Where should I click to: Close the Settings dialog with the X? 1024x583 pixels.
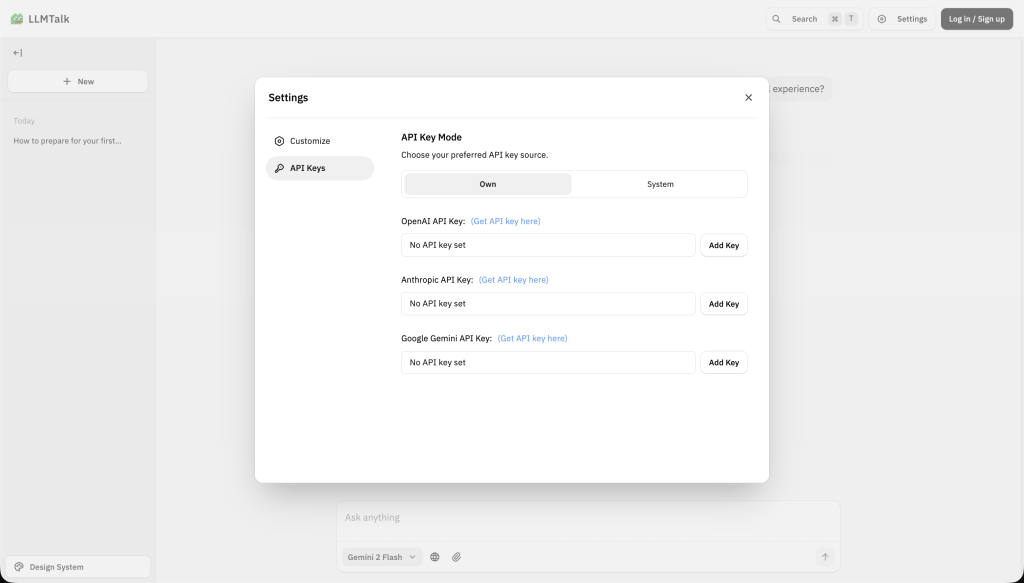click(x=748, y=98)
